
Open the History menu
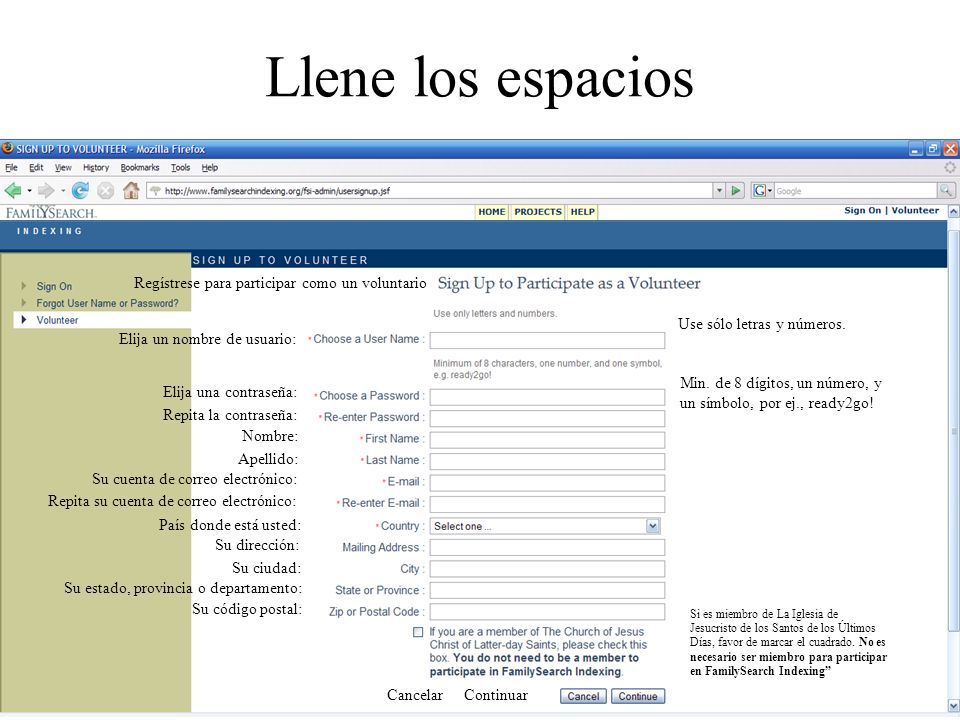pos(96,167)
